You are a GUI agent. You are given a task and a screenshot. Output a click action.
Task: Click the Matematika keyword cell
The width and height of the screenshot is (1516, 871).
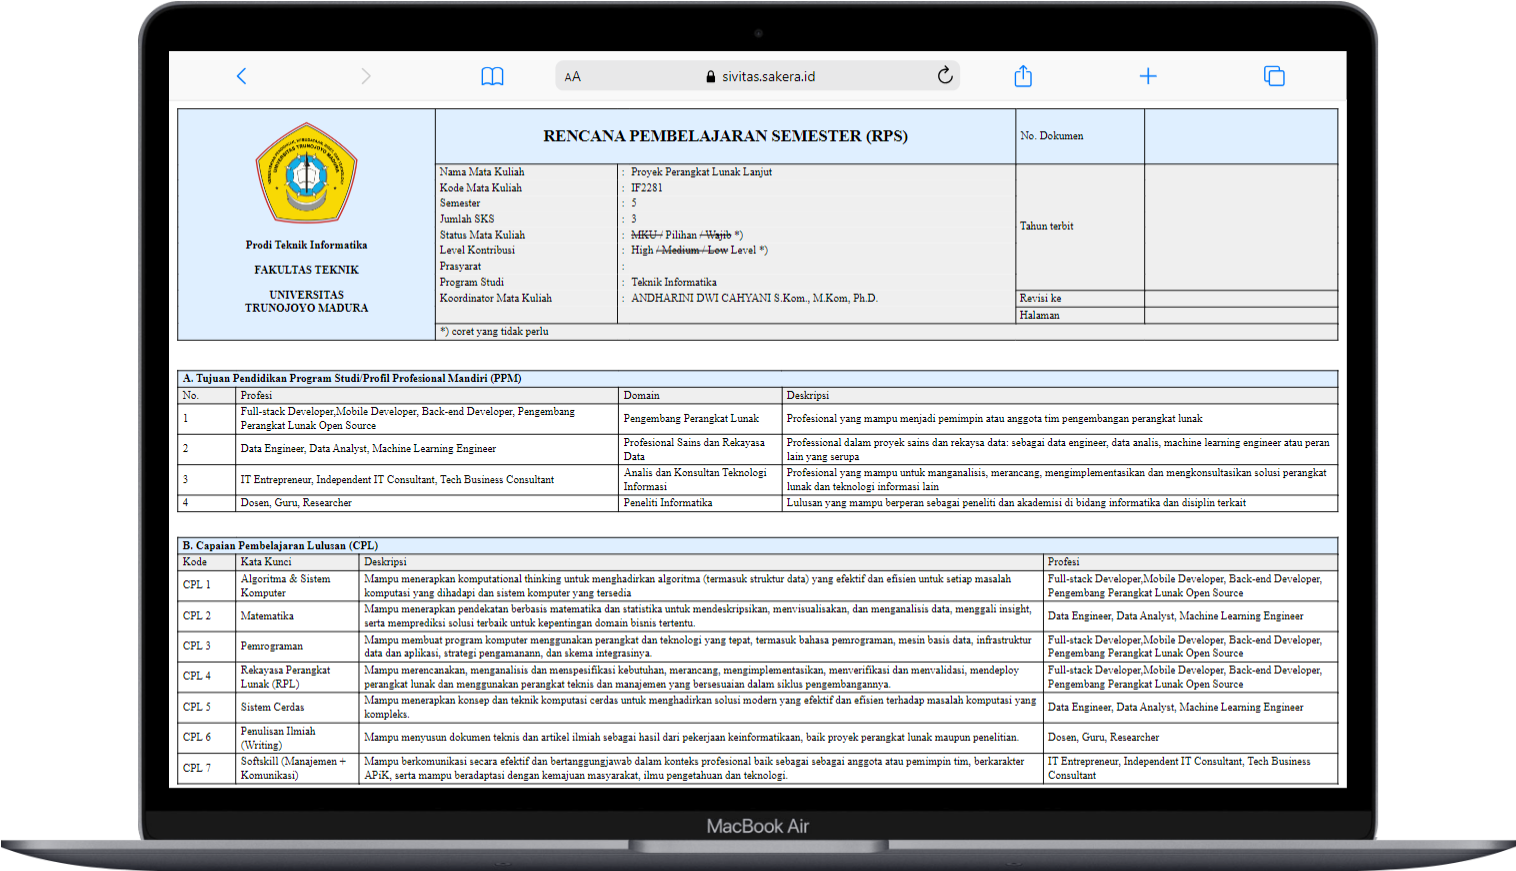[297, 616]
